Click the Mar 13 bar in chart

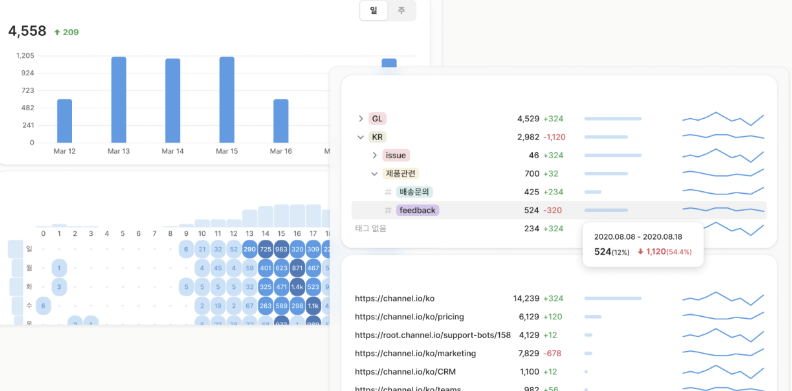(x=119, y=100)
